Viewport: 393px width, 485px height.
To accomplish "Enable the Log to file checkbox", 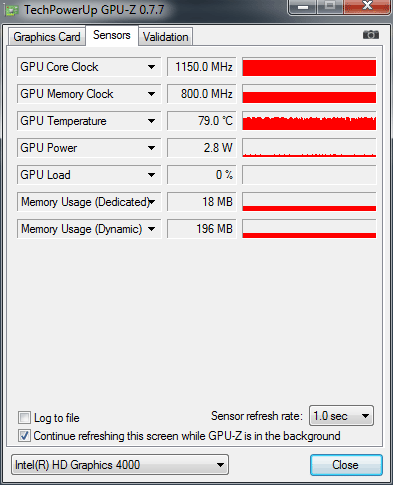I will 24,417.
